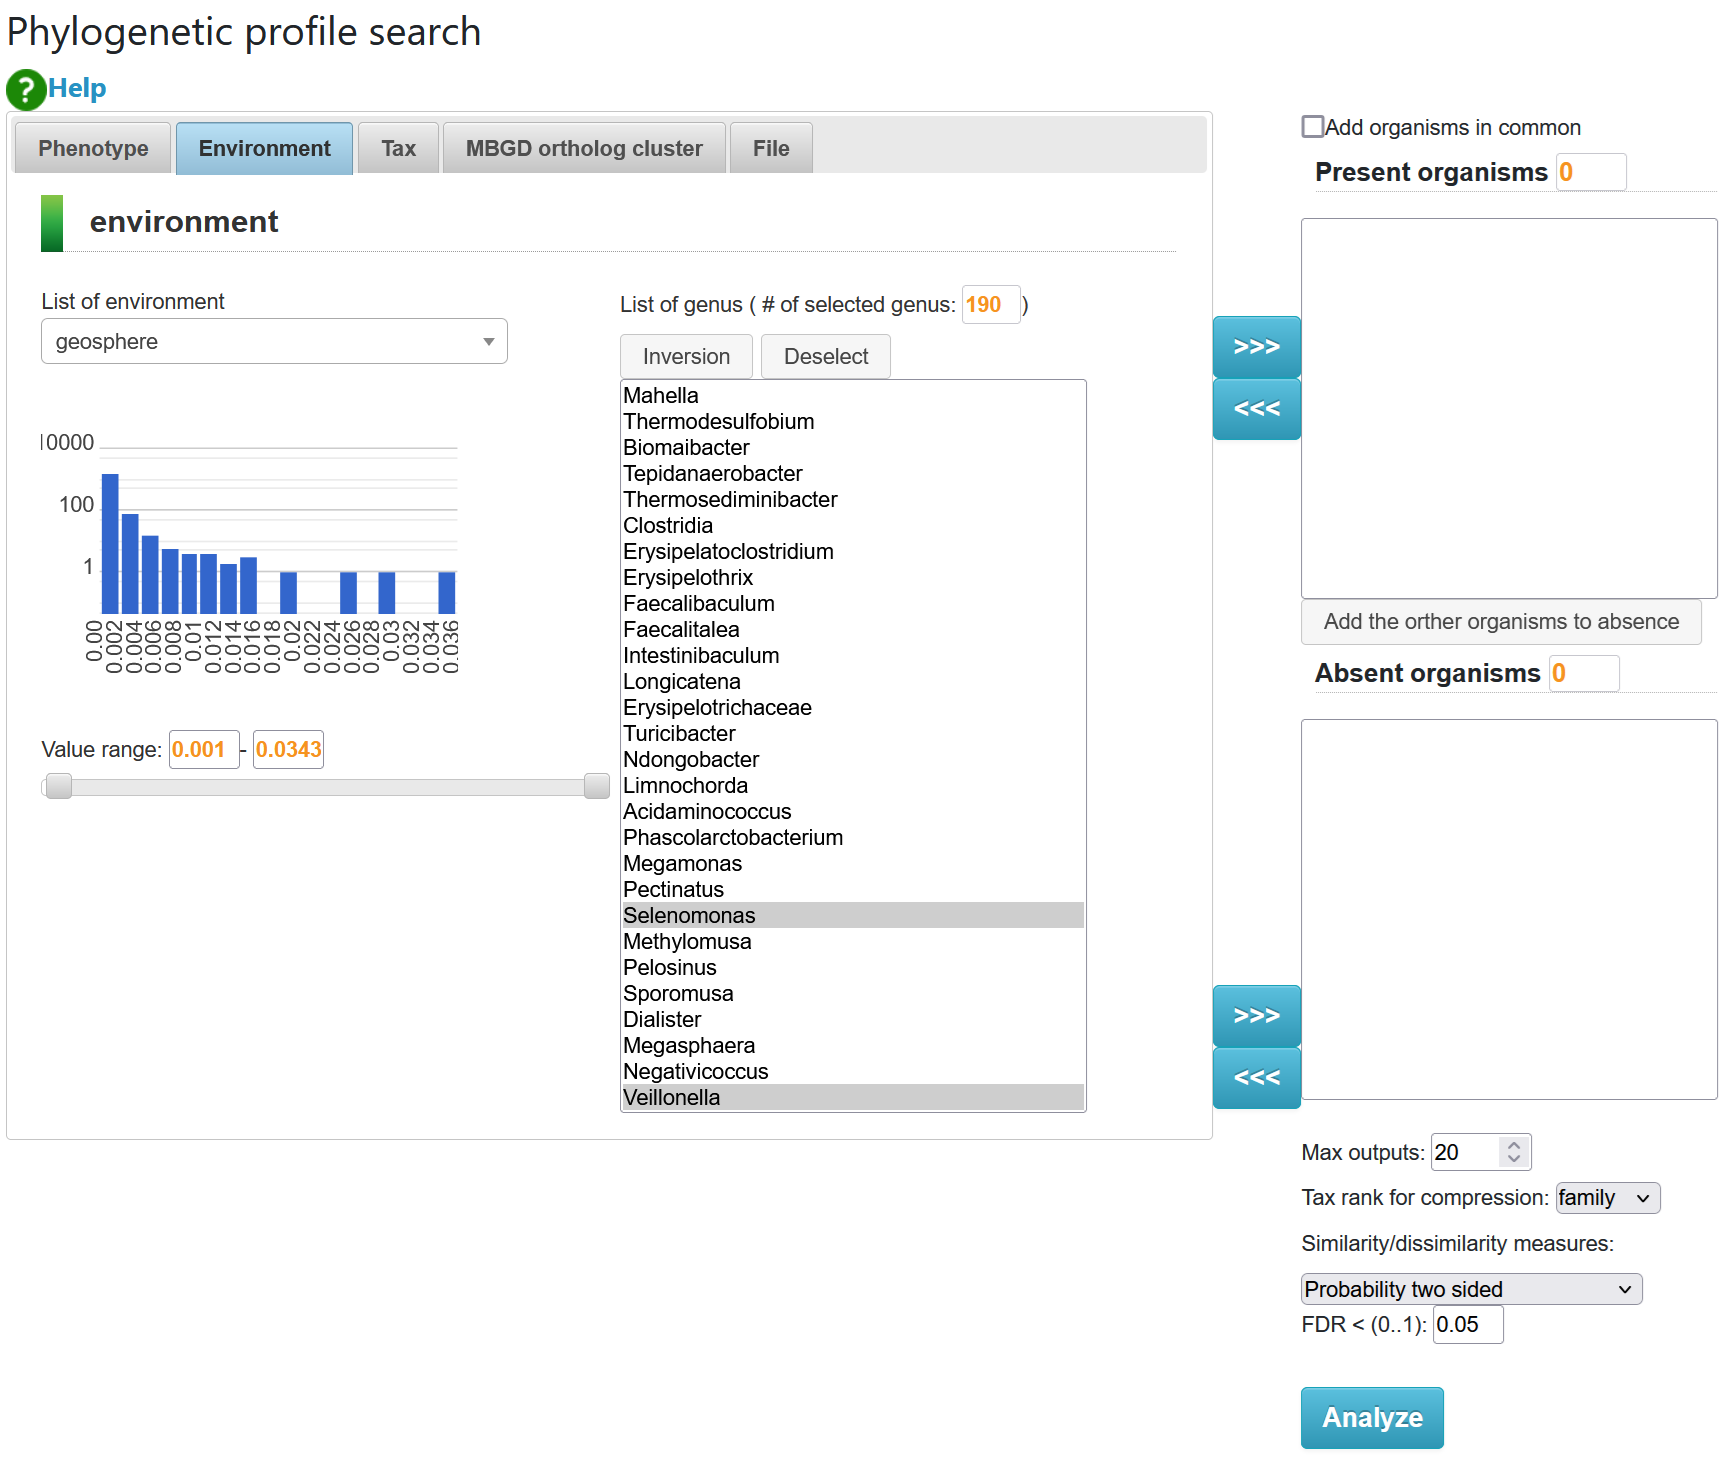Open the Probability two sided measure dropdown
This screenshot has width=1731, height=1457.
1470,1289
